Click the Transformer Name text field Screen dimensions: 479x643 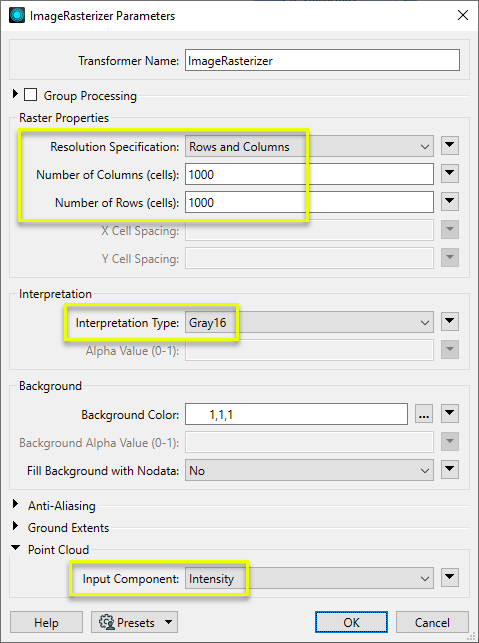pyautogui.click(x=322, y=60)
